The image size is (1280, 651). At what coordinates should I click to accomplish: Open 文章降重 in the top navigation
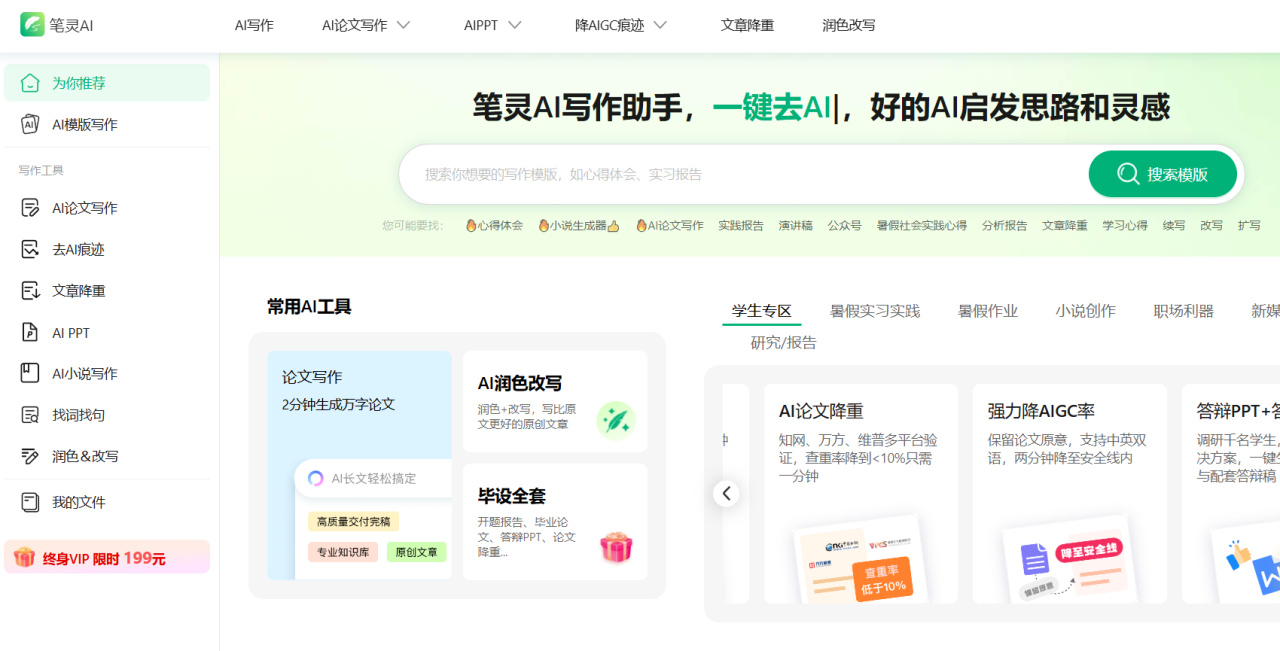pyautogui.click(x=747, y=25)
